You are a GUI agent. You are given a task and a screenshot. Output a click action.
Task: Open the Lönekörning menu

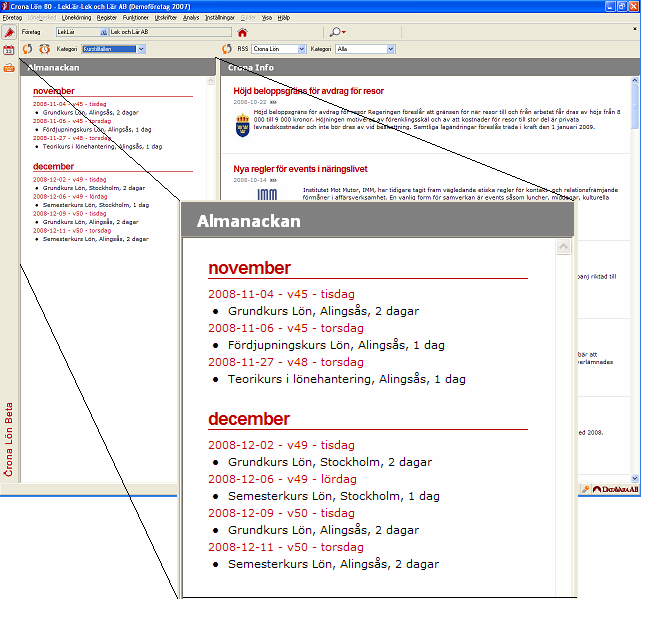[x=76, y=18]
